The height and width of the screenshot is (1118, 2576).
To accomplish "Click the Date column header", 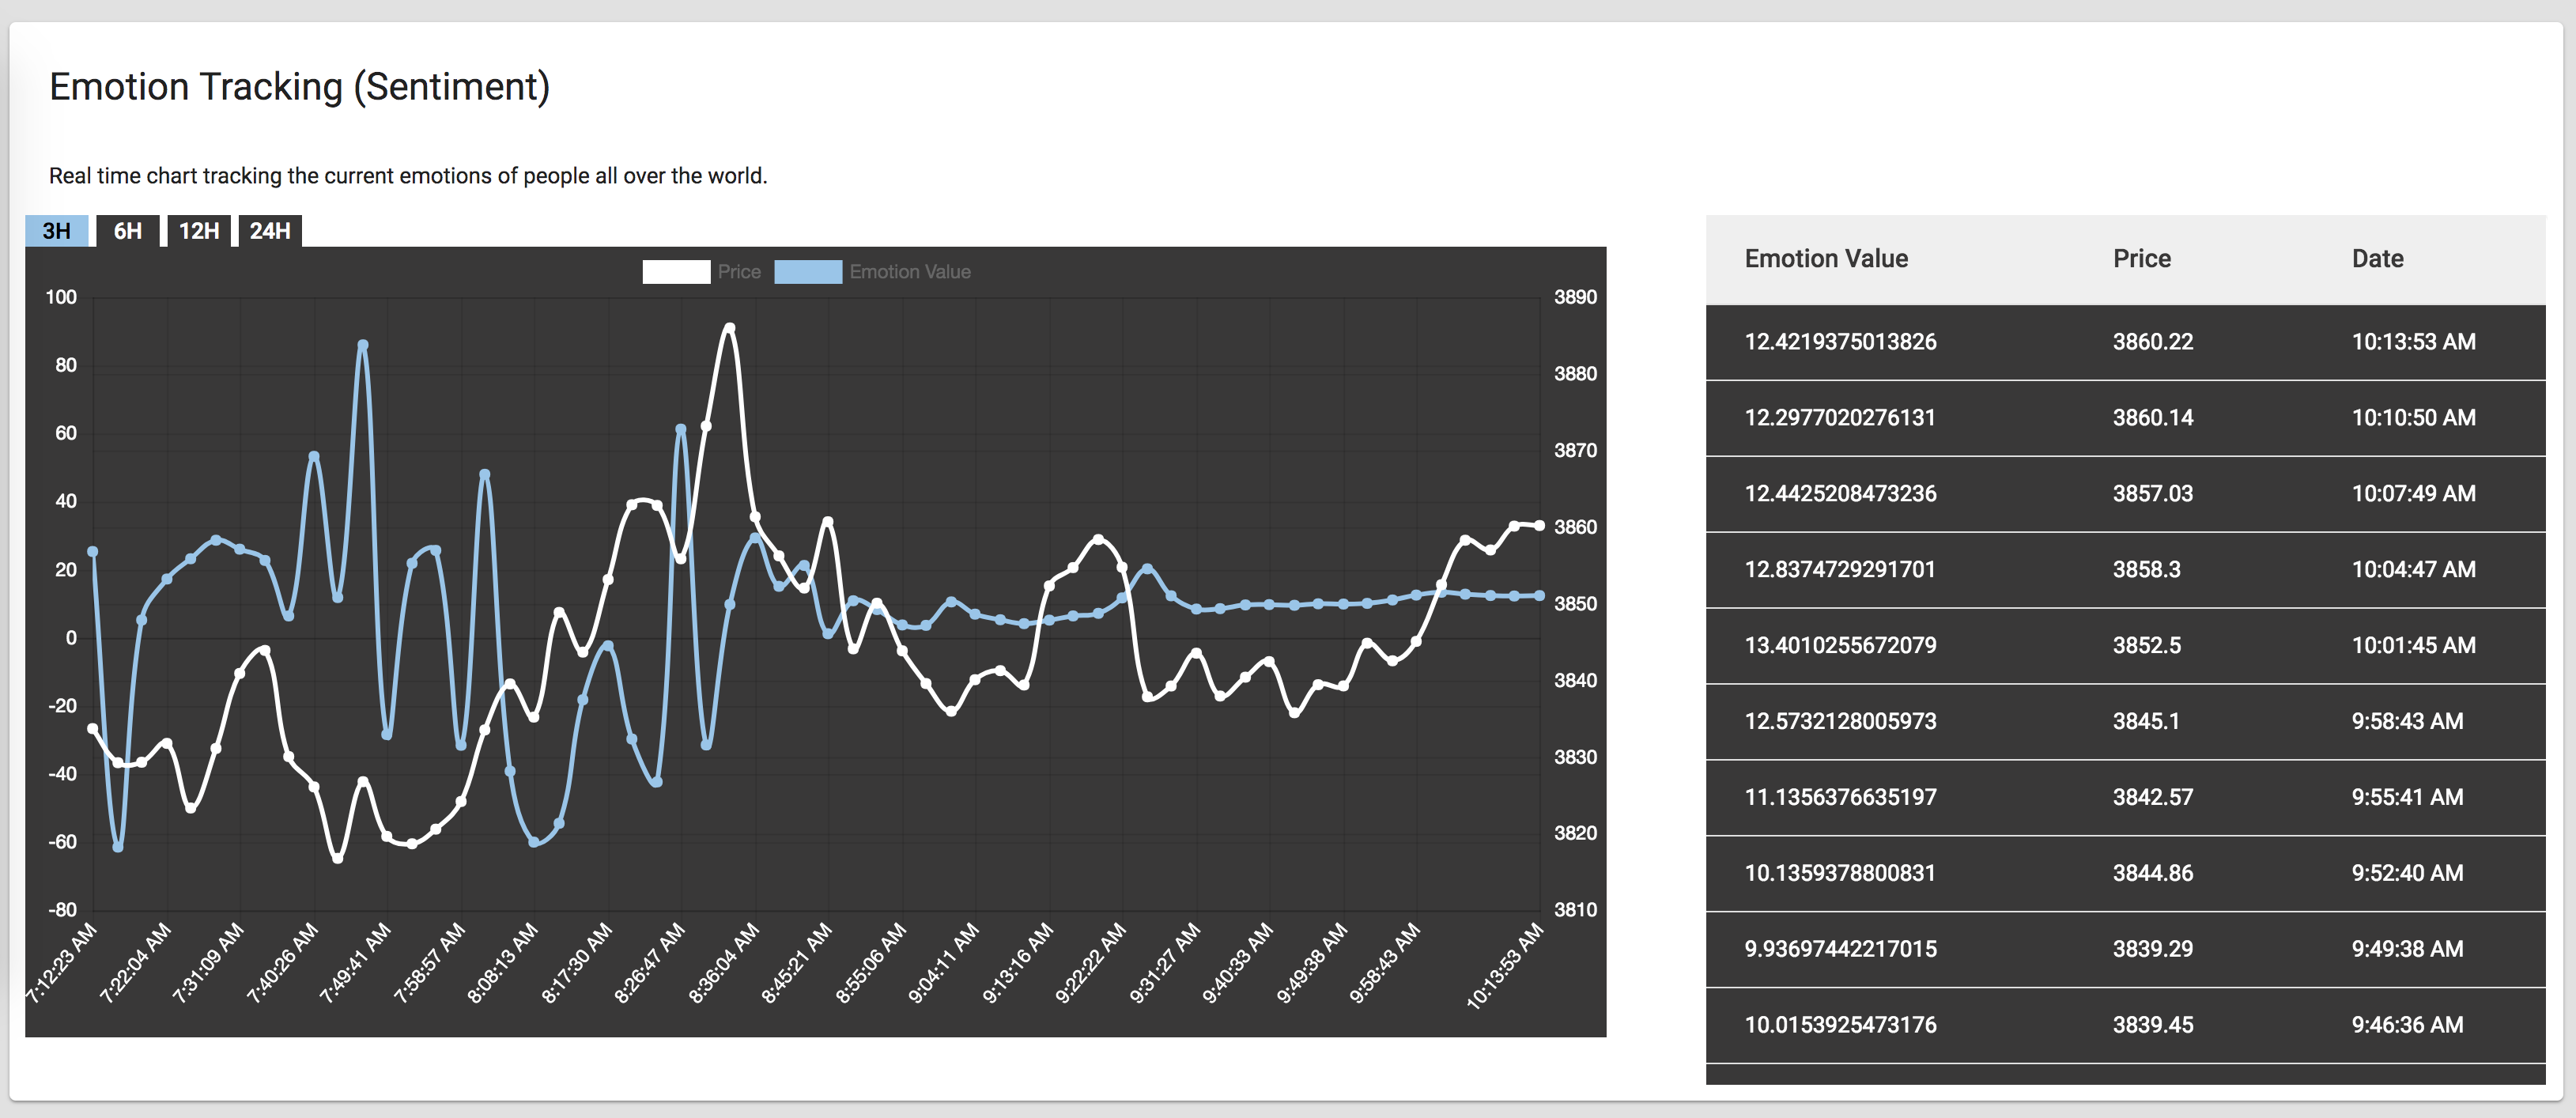I will (x=2377, y=259).
